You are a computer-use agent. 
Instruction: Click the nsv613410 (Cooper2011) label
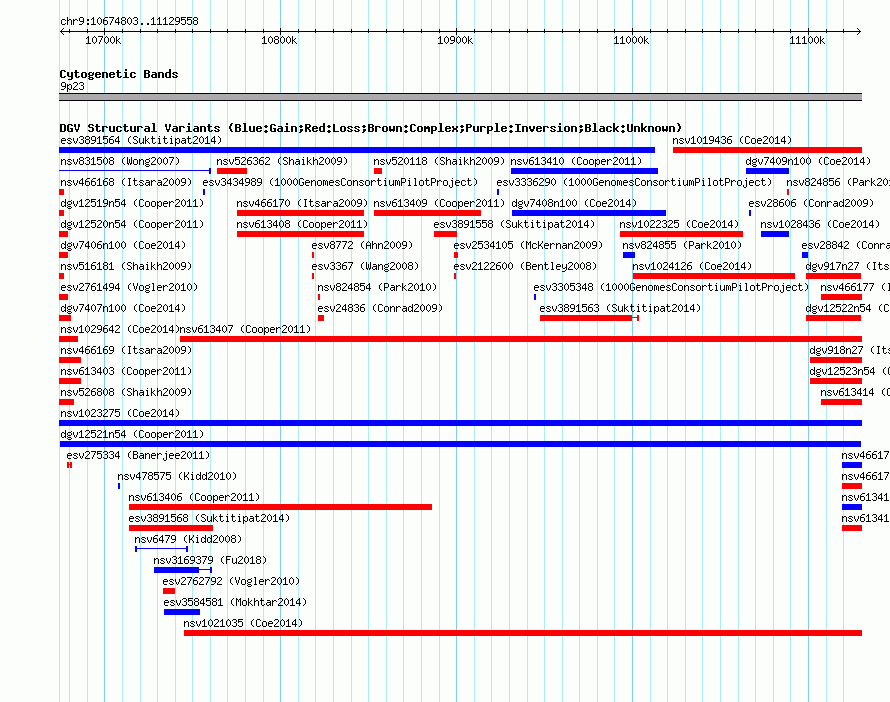(x=576, y=161)
